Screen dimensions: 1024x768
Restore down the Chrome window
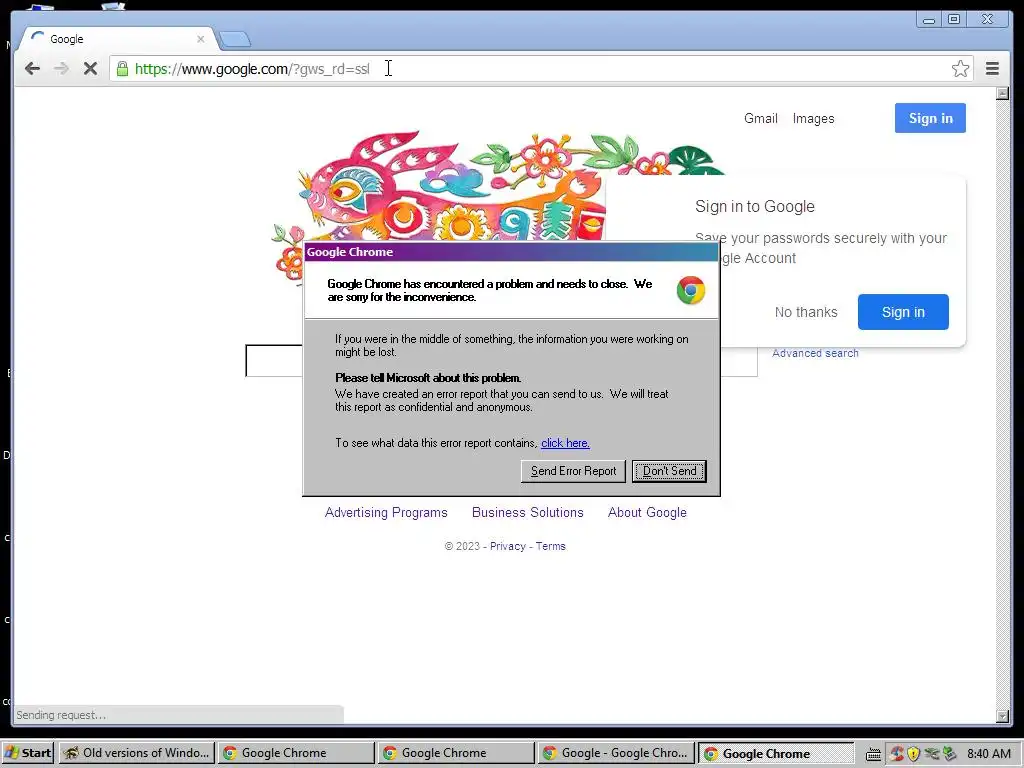954,20
